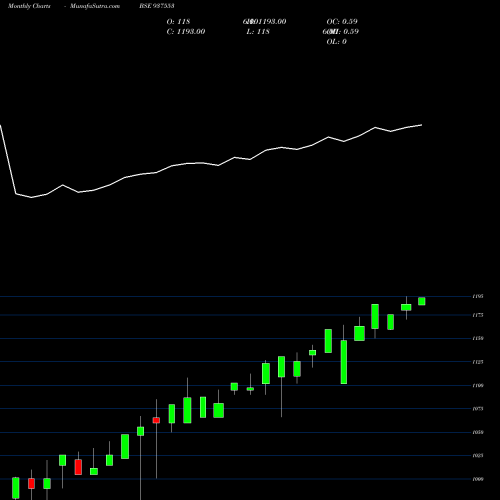500x500 pixels.
Task: Select the tall green candle spanning 1100 to 1150
Action: (344, 362)
